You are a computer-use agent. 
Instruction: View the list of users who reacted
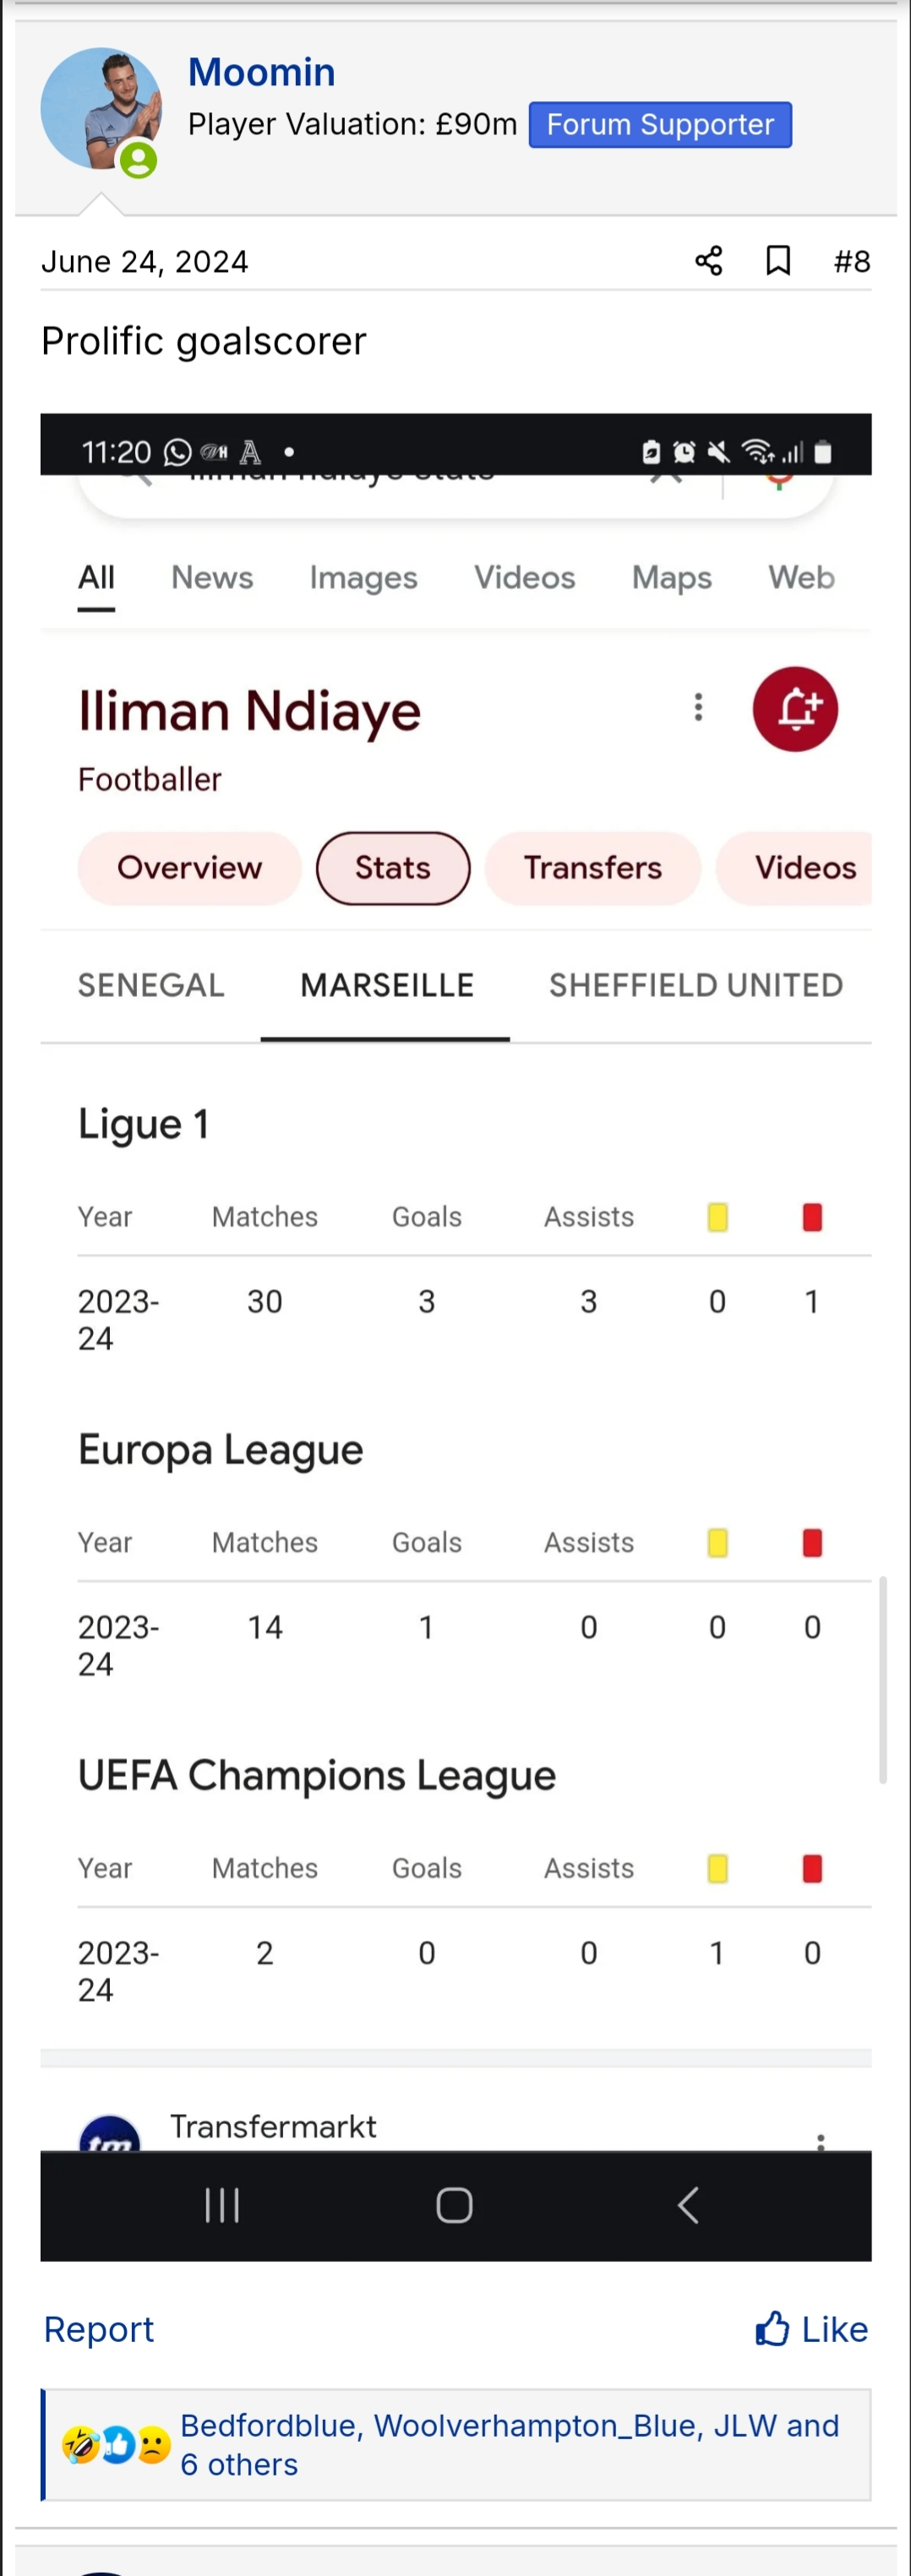[508, 2445]
